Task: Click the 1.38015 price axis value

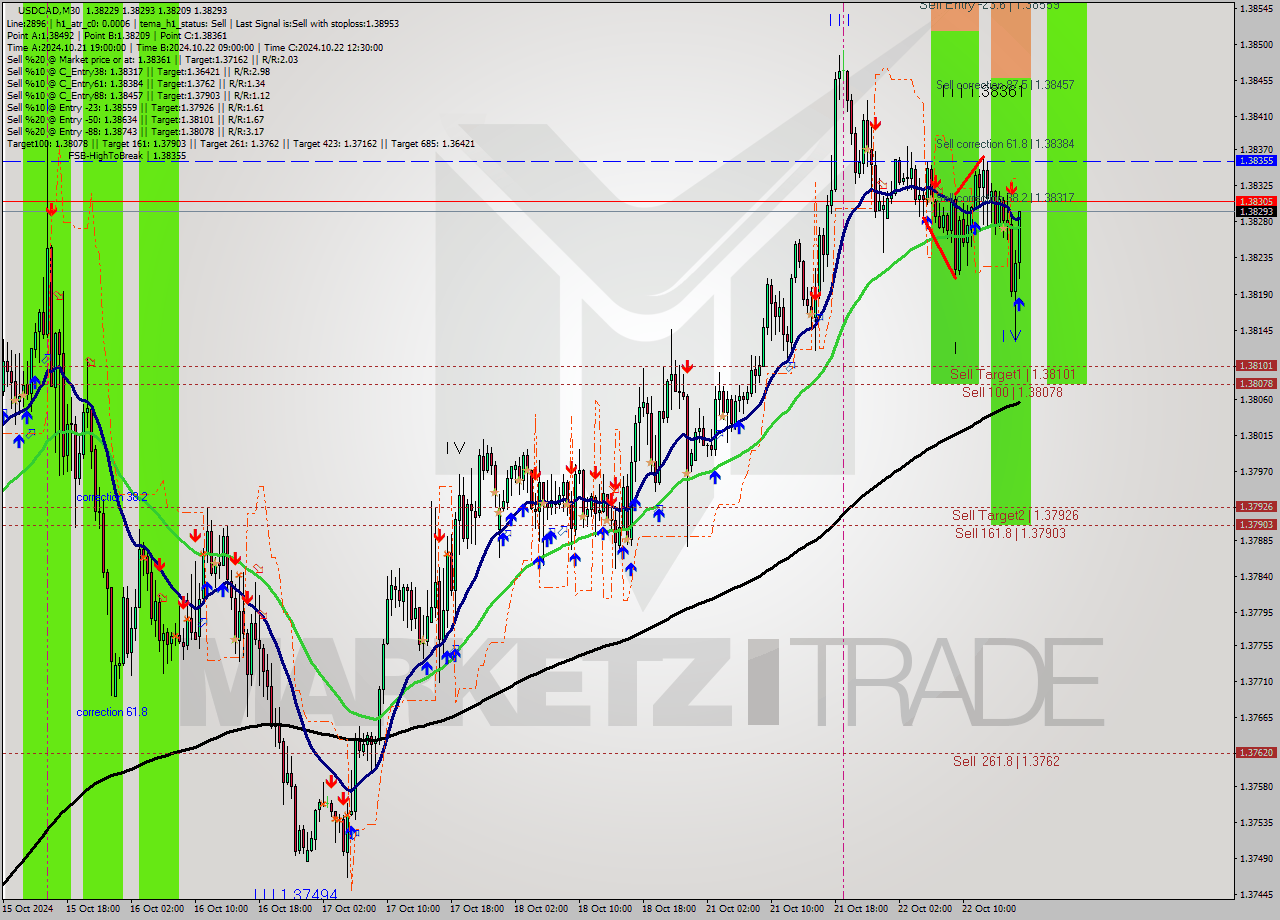Action: [1256, 436]
